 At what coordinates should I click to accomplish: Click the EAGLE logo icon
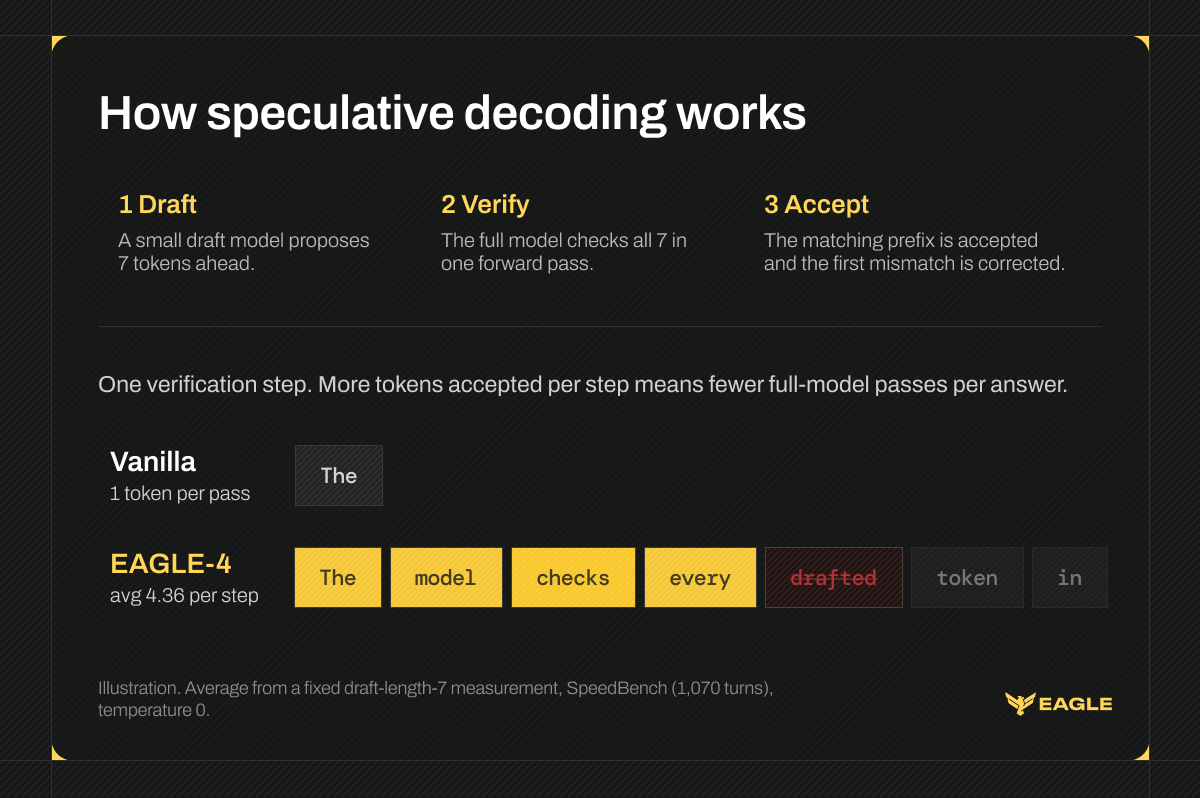click(x=1019, y=704)
